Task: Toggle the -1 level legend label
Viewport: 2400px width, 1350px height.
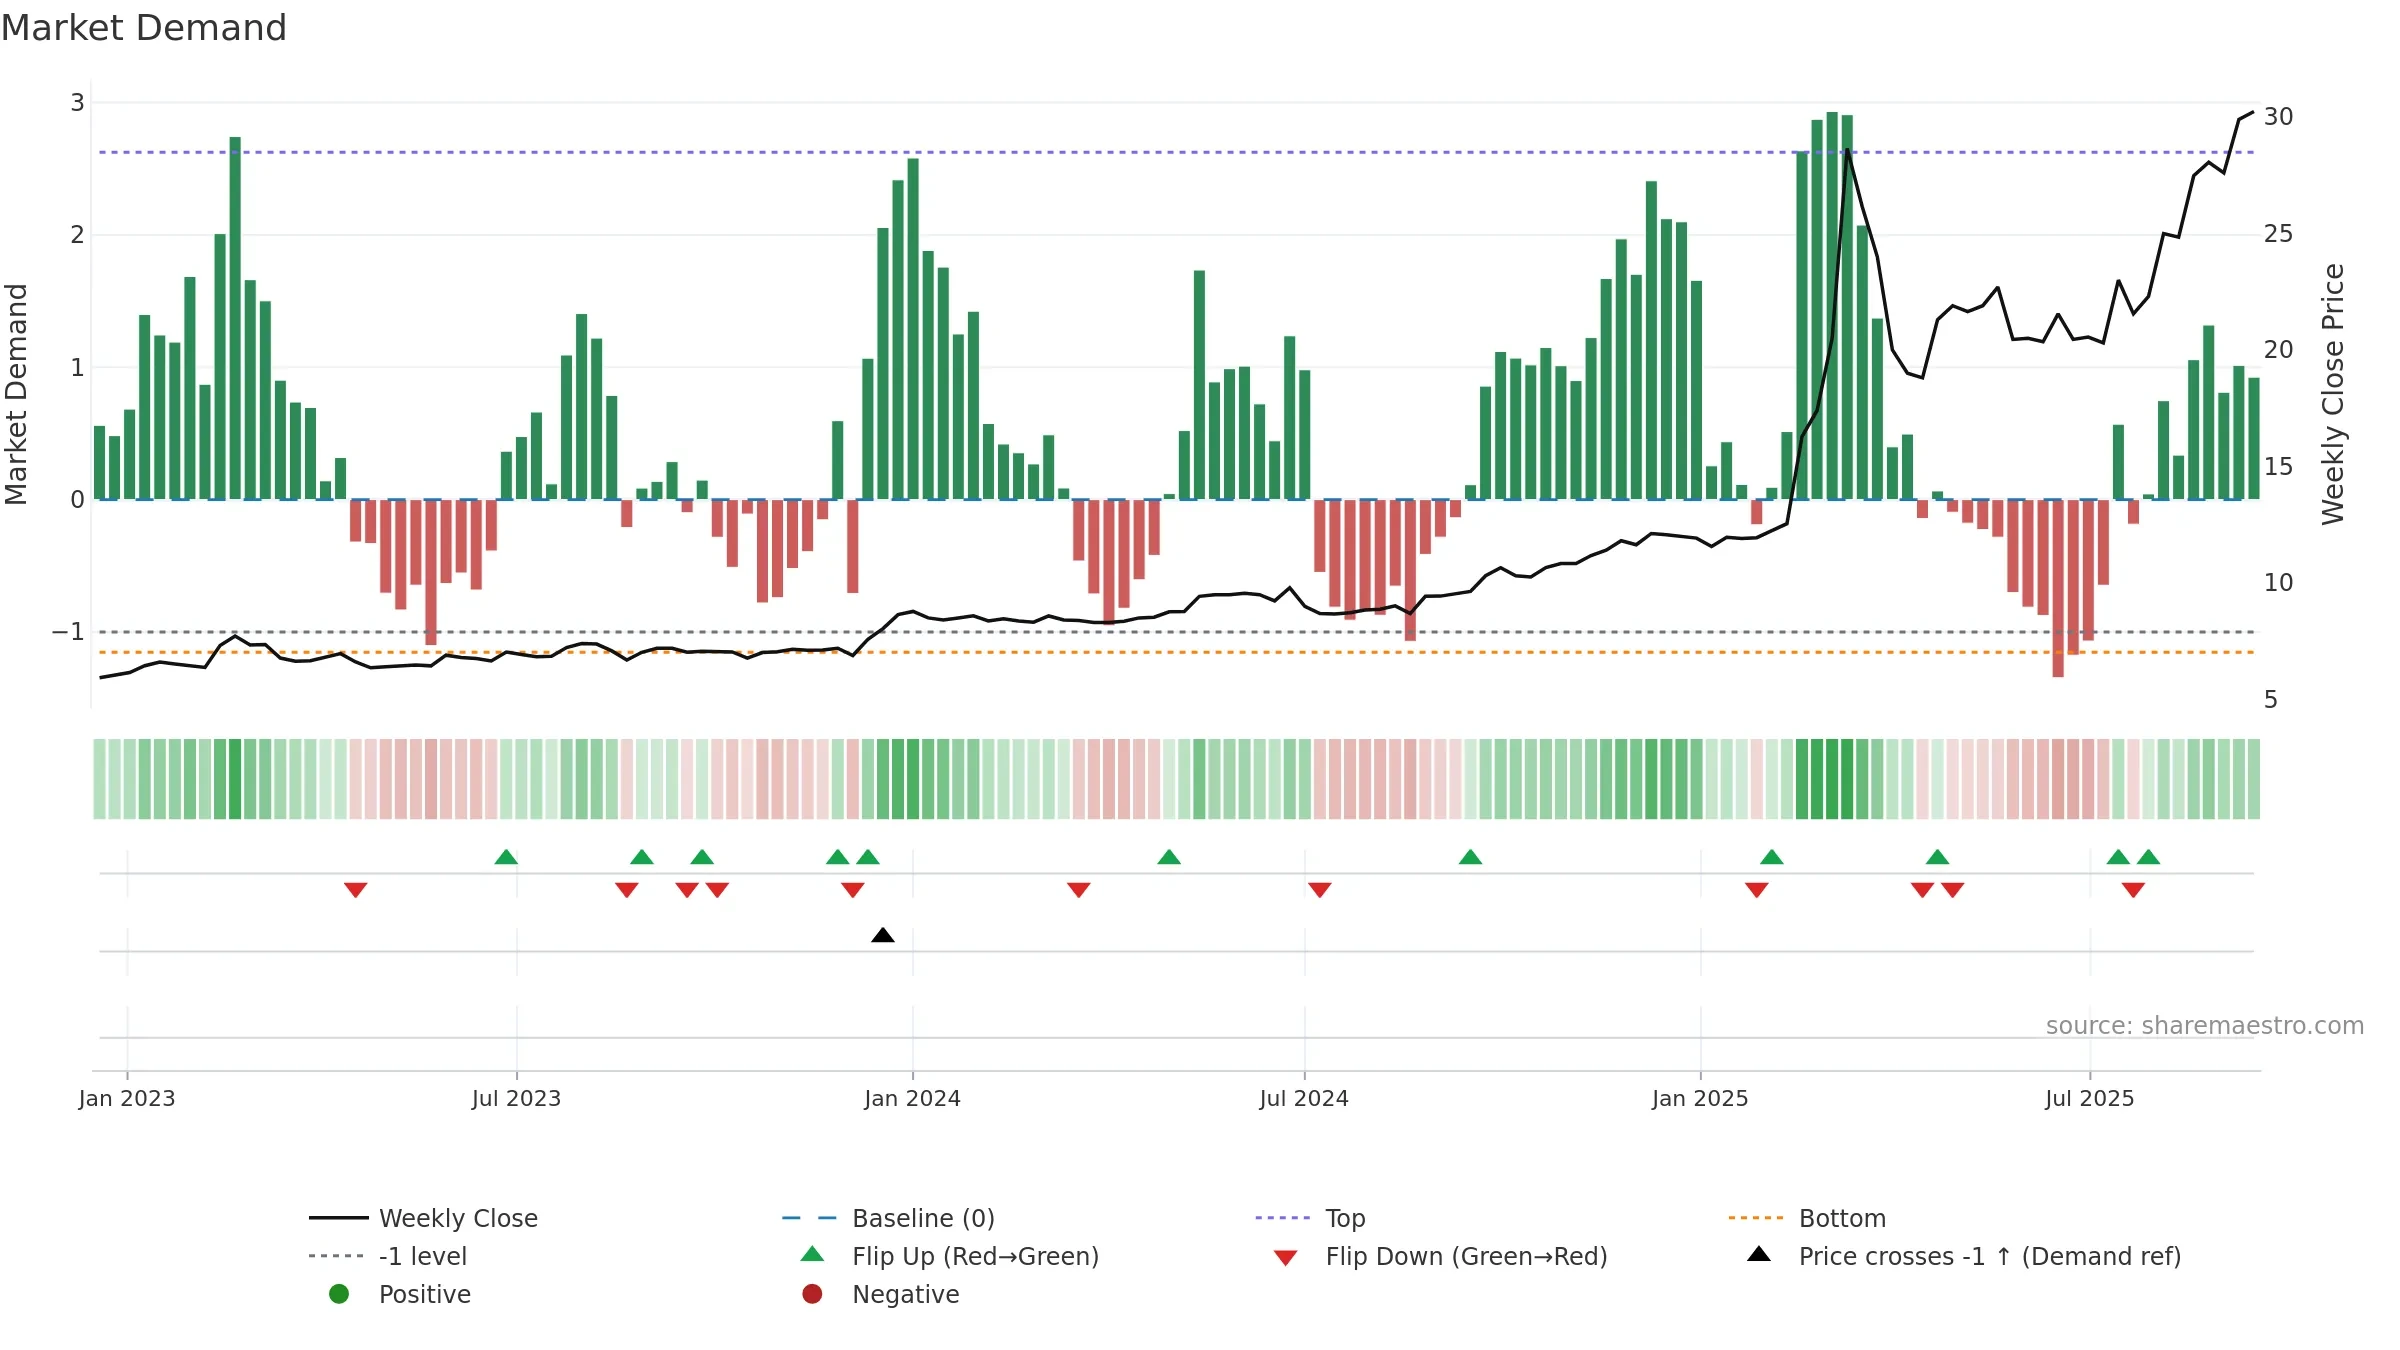Action: (423, 1256)
